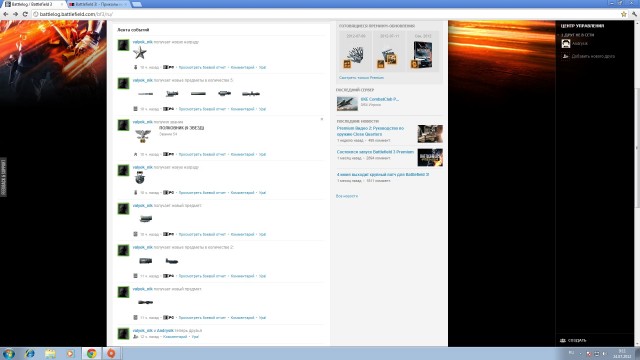640x360 pixels.
Task: Click the first weapon item in five-items entry
Action: (145, 94)
